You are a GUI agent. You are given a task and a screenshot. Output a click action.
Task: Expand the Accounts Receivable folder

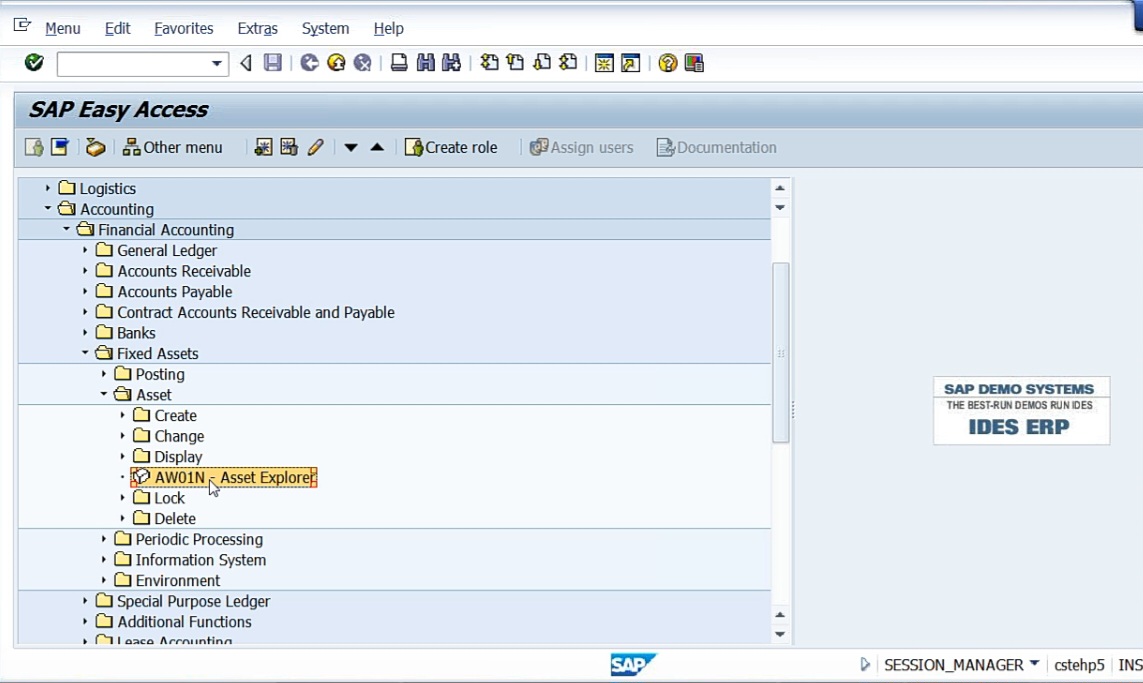[x=85, y=270]
